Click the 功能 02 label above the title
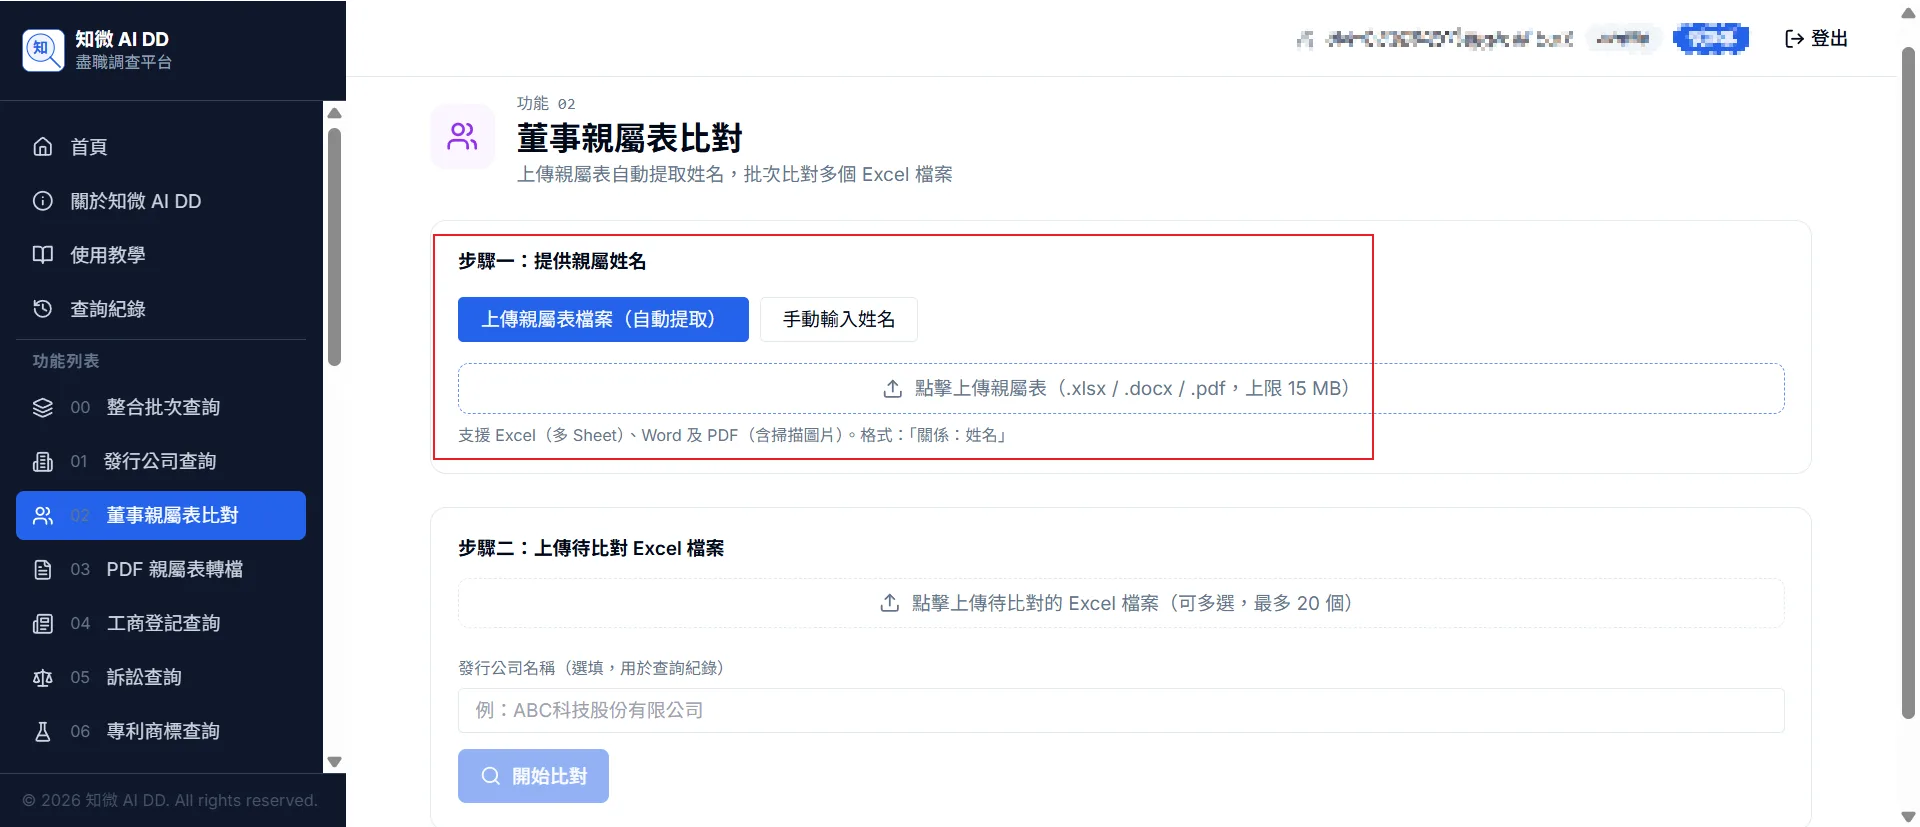The height and width of the screenshot is (827, 1920). pyautogui.click(x=546, y=103)
